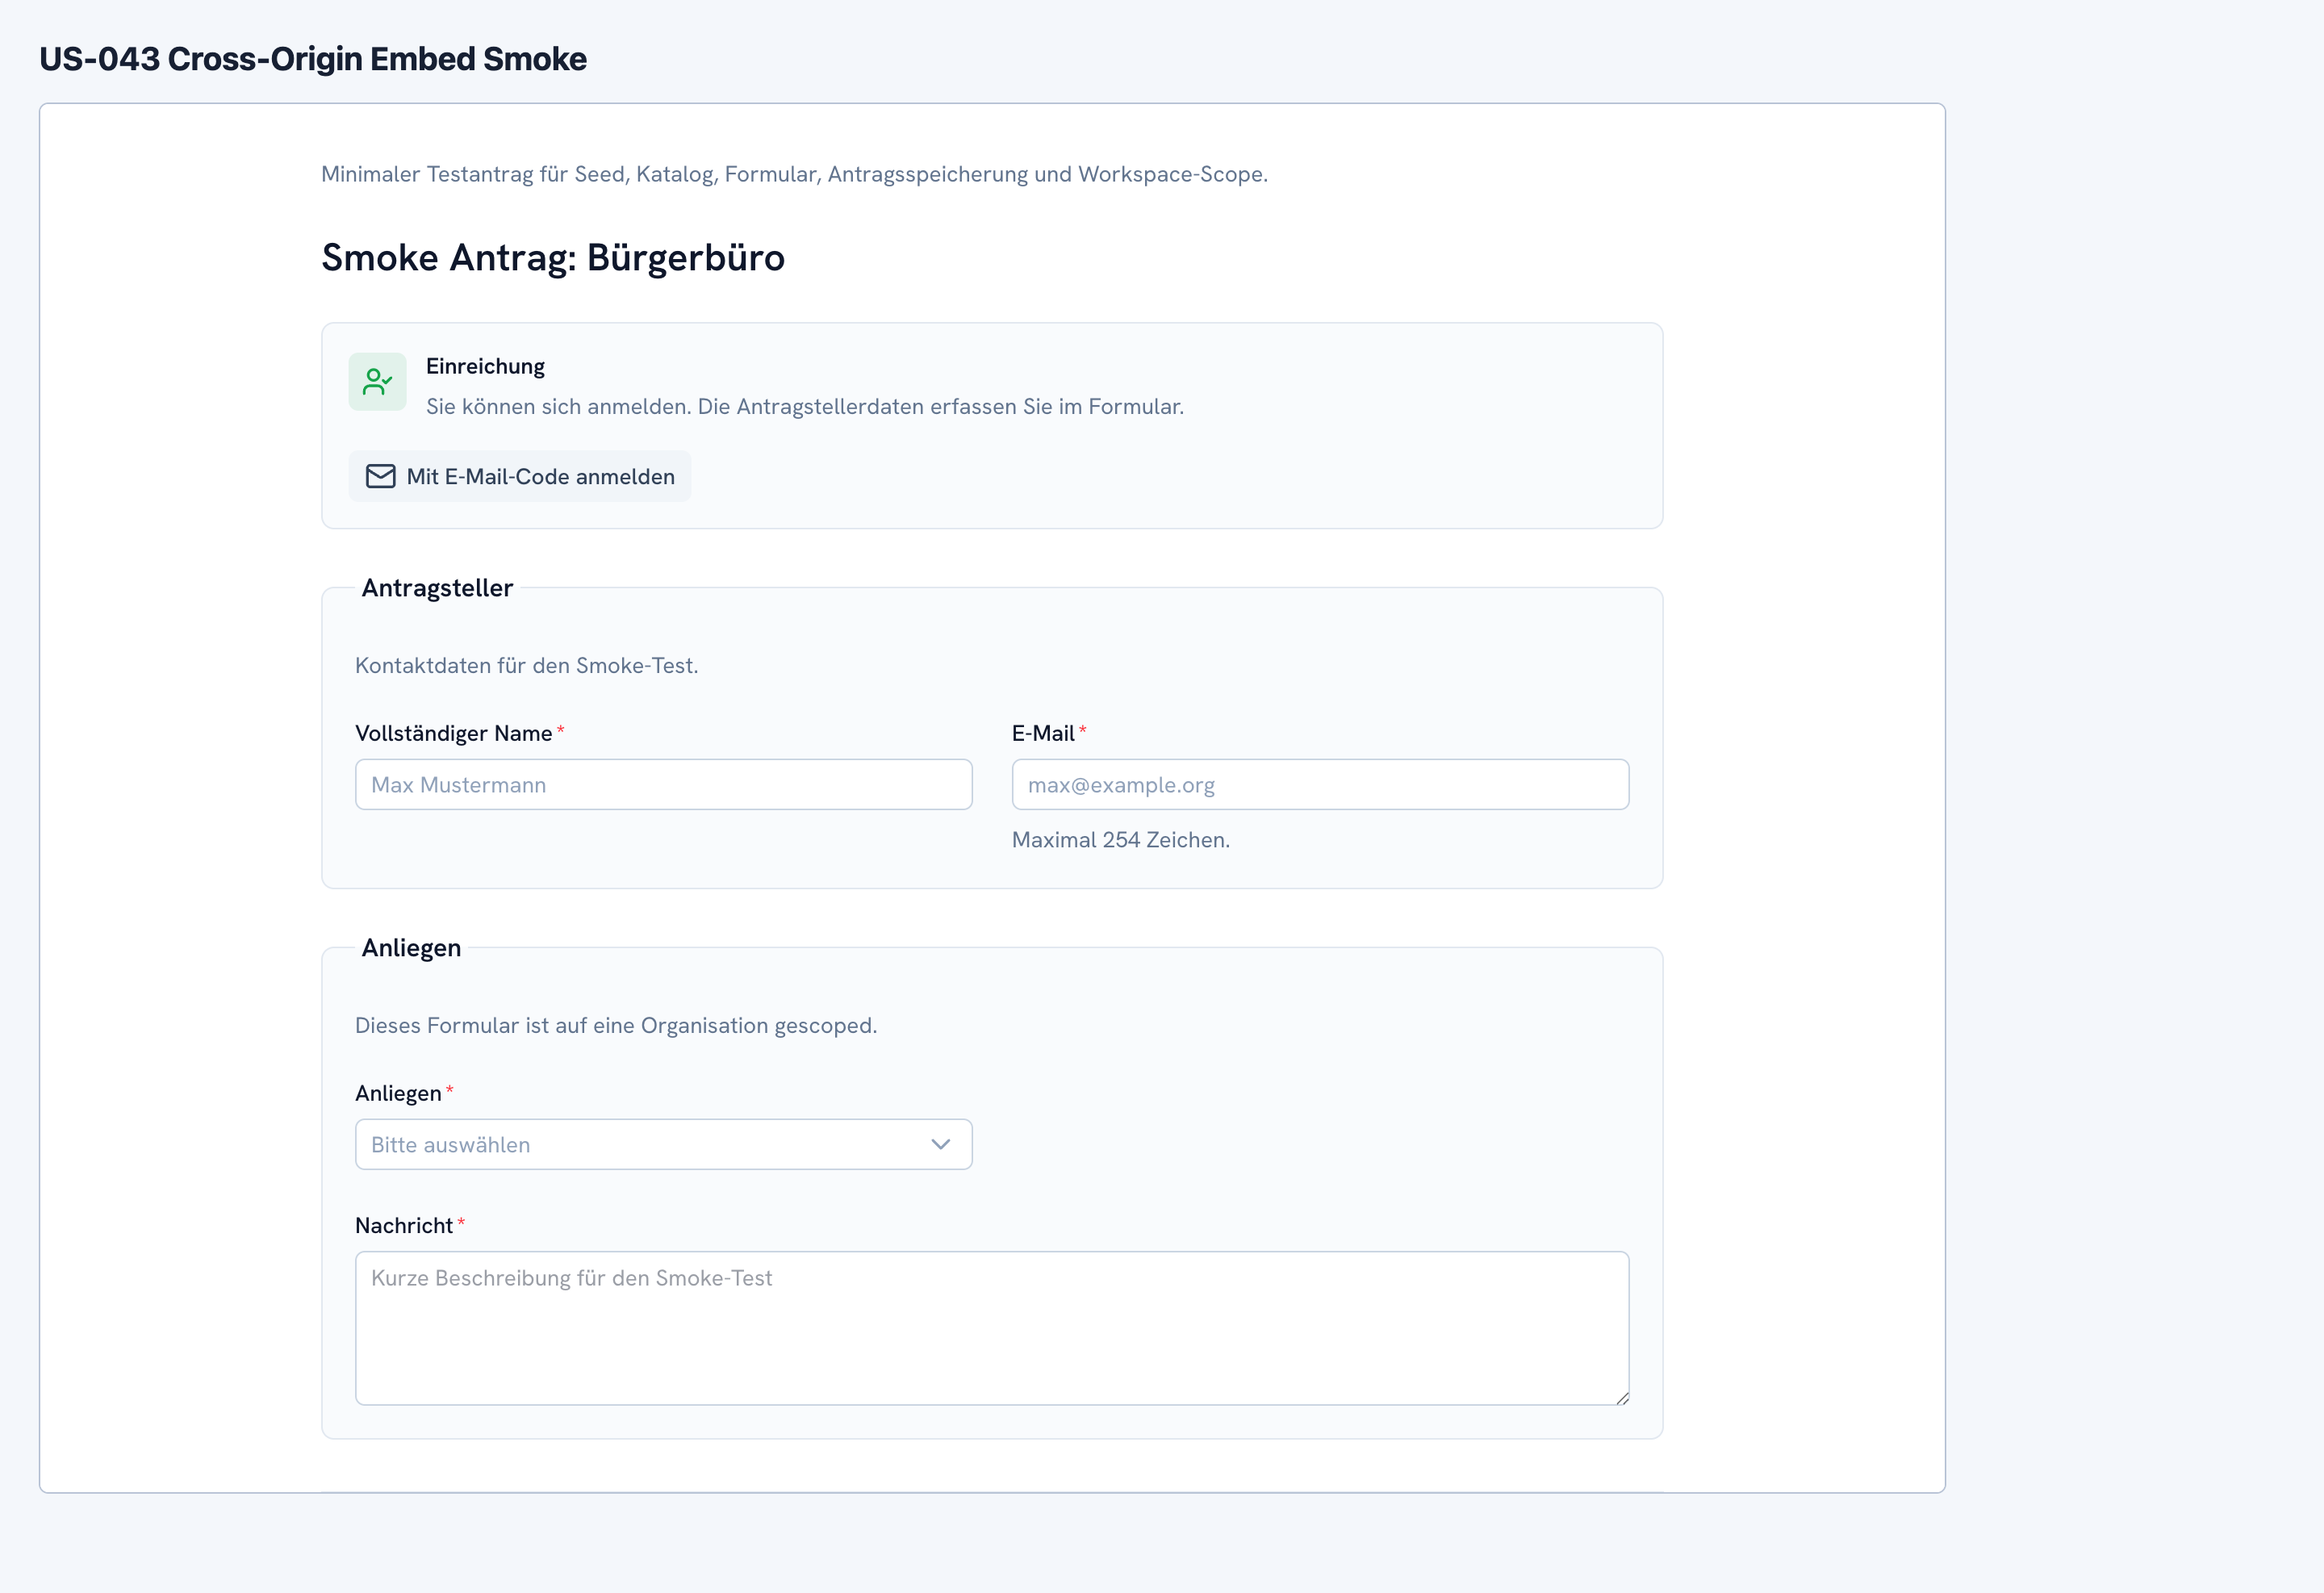Open the Anliegen dropdown
The height and width of the screenshot is (1593, 2324).
click(664, 1144)
